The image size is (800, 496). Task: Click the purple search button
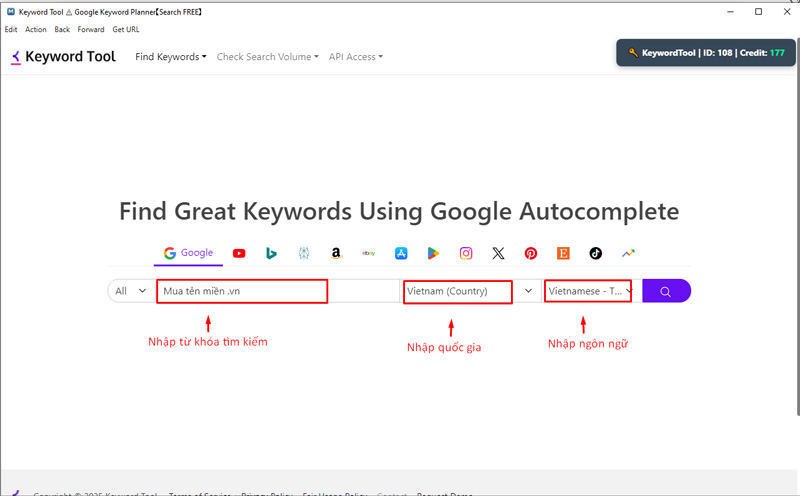click(666, 291)
